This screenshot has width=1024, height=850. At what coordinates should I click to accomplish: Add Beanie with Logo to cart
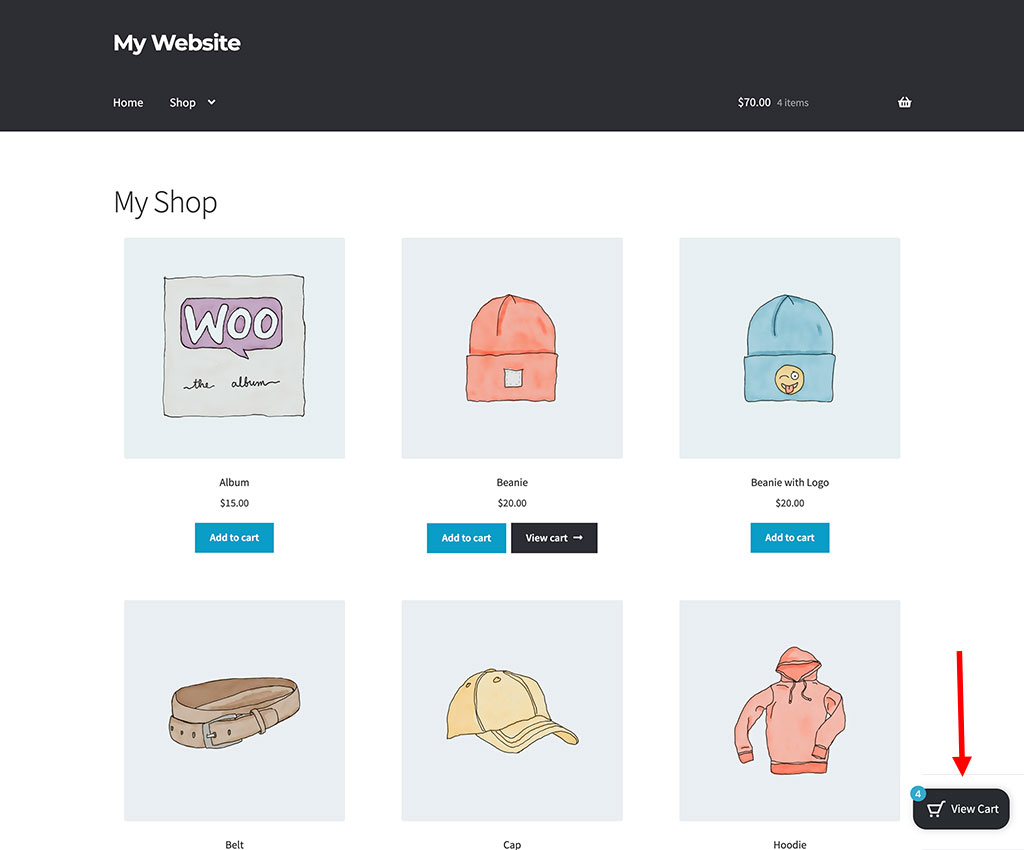point(789,537)
